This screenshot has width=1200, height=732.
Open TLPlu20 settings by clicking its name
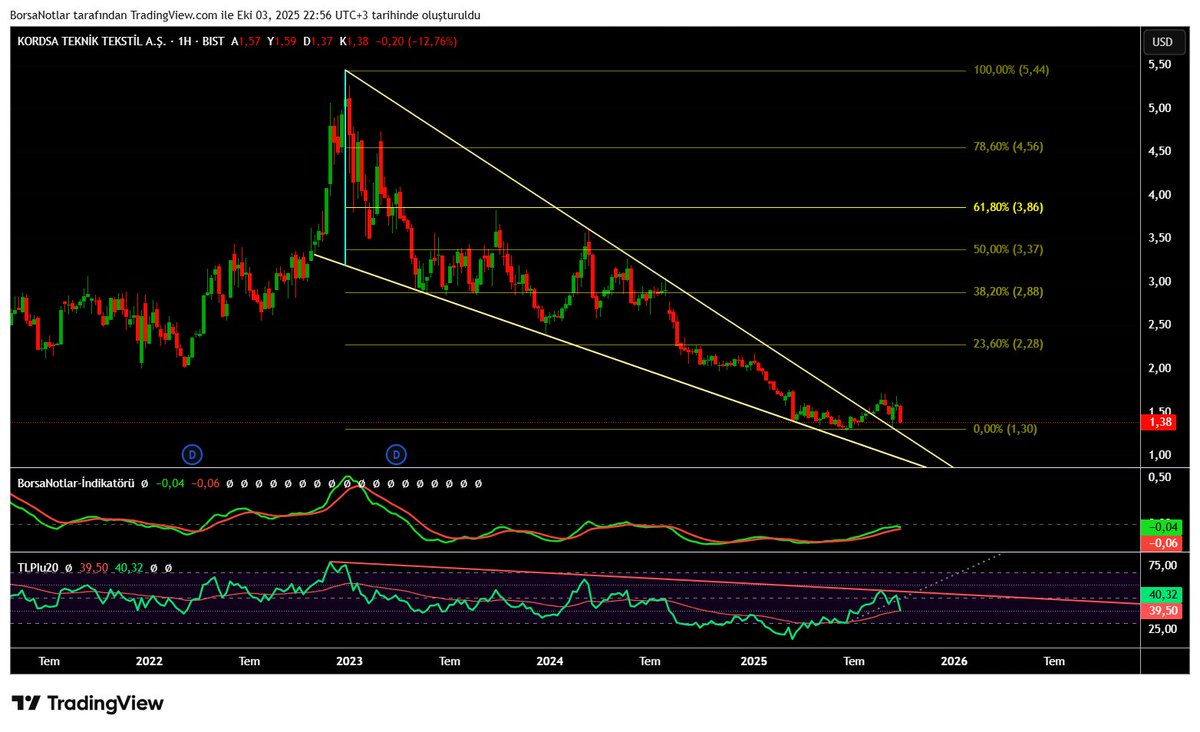[x=37, y=566]
